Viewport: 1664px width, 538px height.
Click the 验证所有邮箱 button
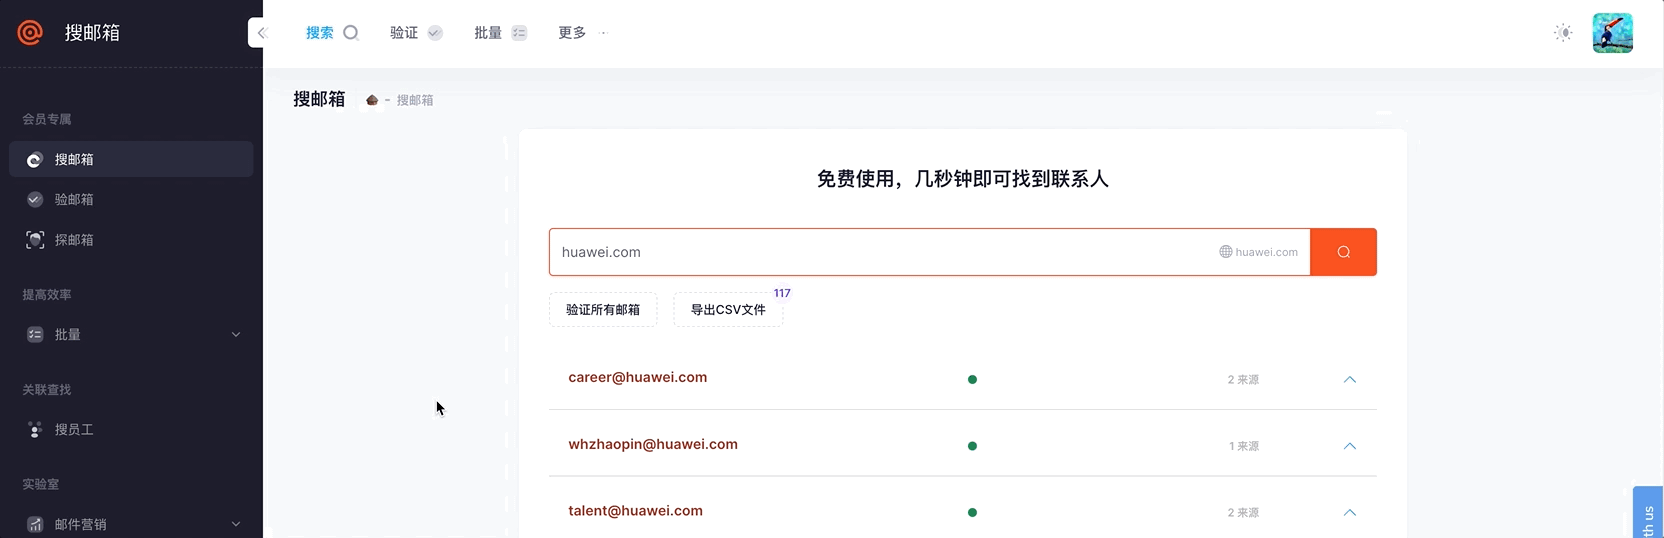point(603,310)
